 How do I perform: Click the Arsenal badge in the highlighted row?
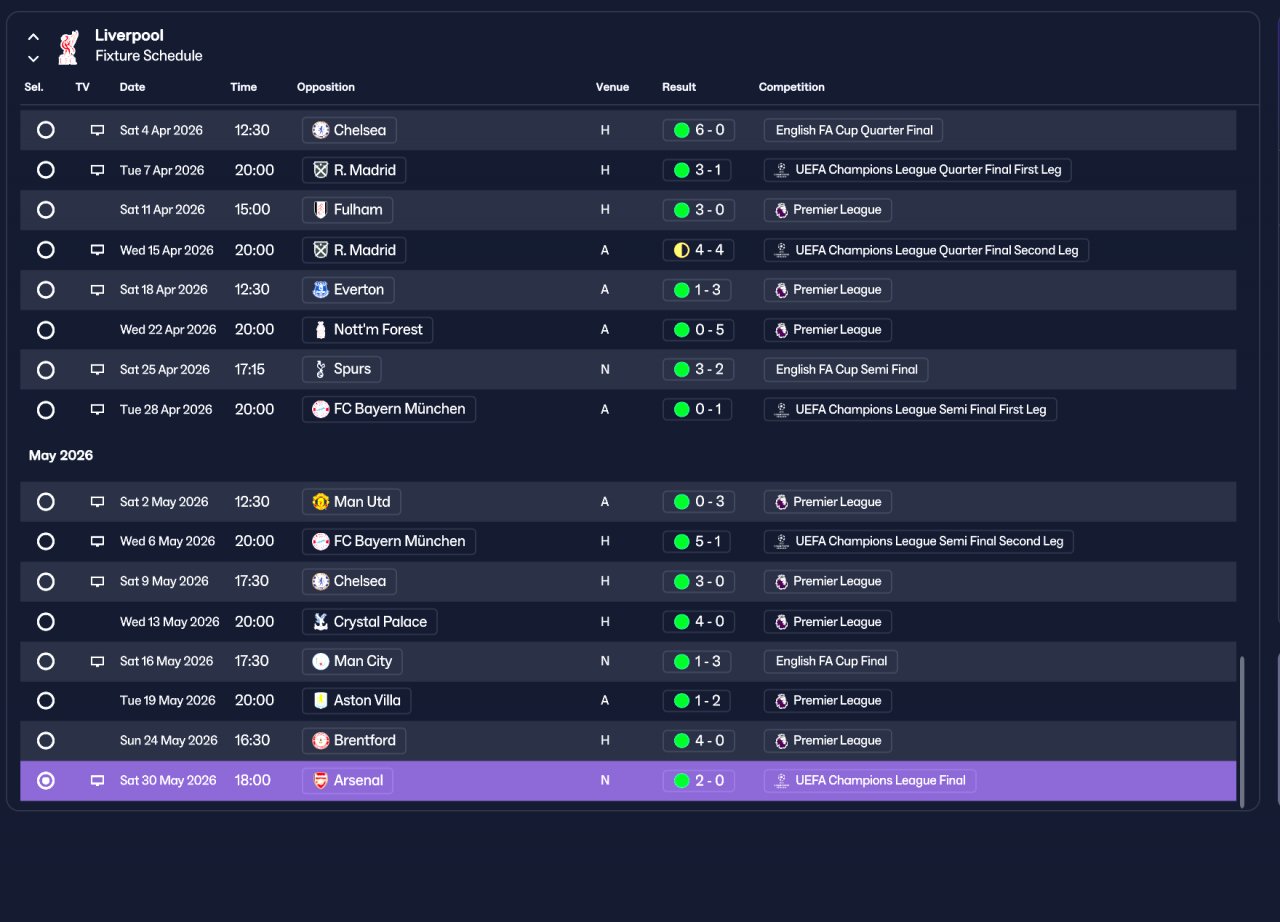(320, 781)
